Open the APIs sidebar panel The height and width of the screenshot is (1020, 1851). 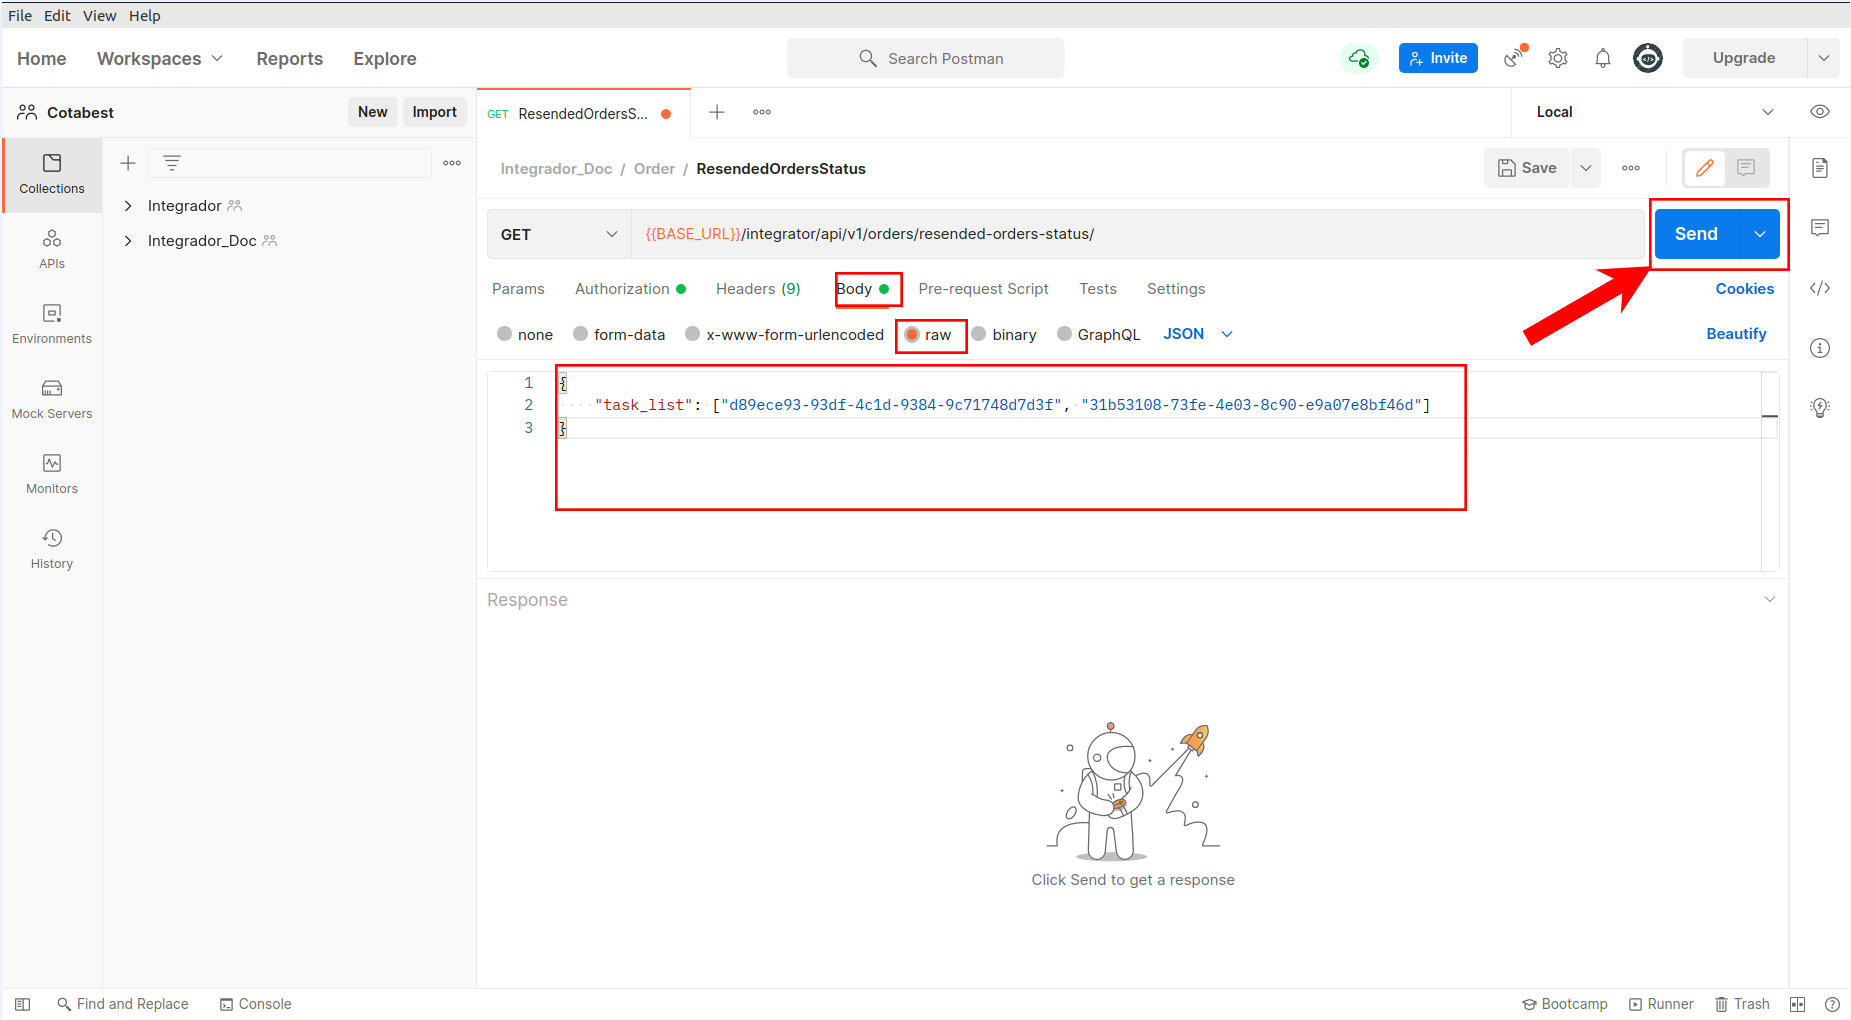point(52,249)
